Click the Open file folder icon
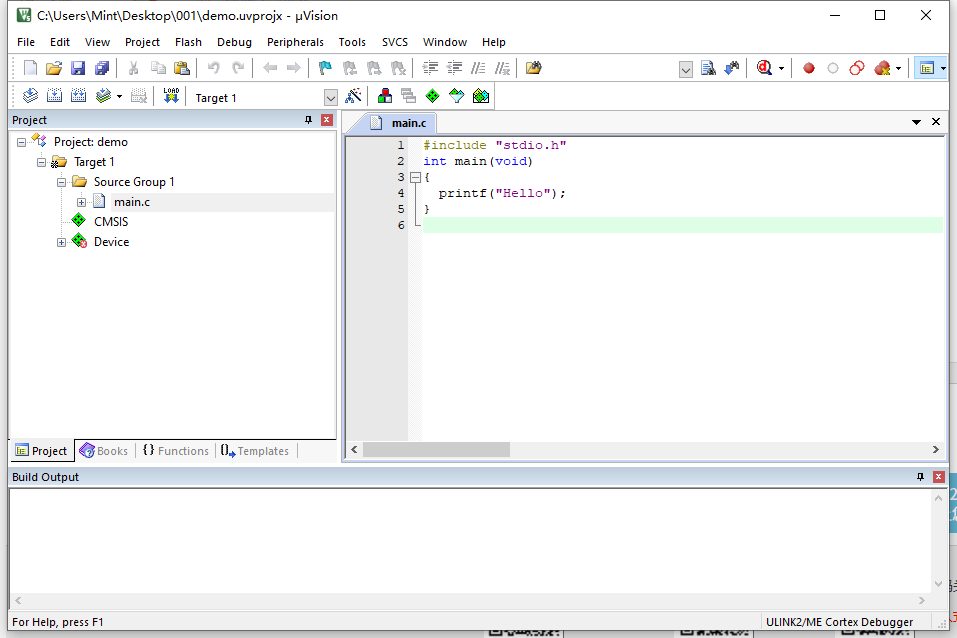Viewport: 957px width, 638px height. 54,68
